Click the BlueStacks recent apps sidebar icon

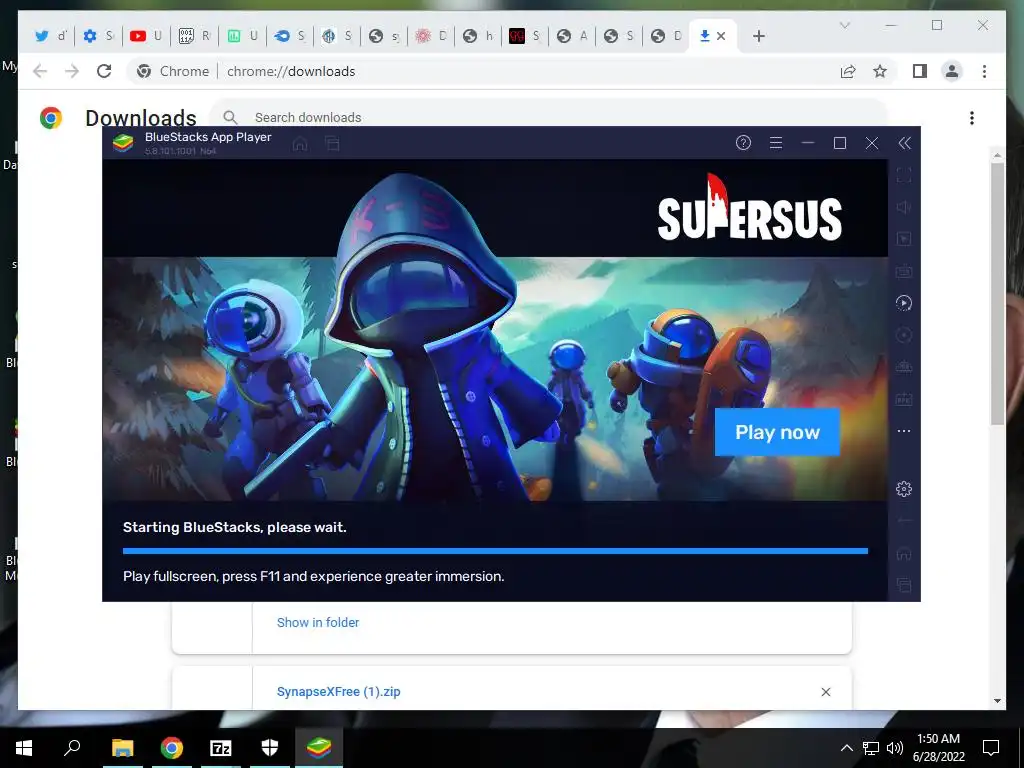tap(904, 584)
